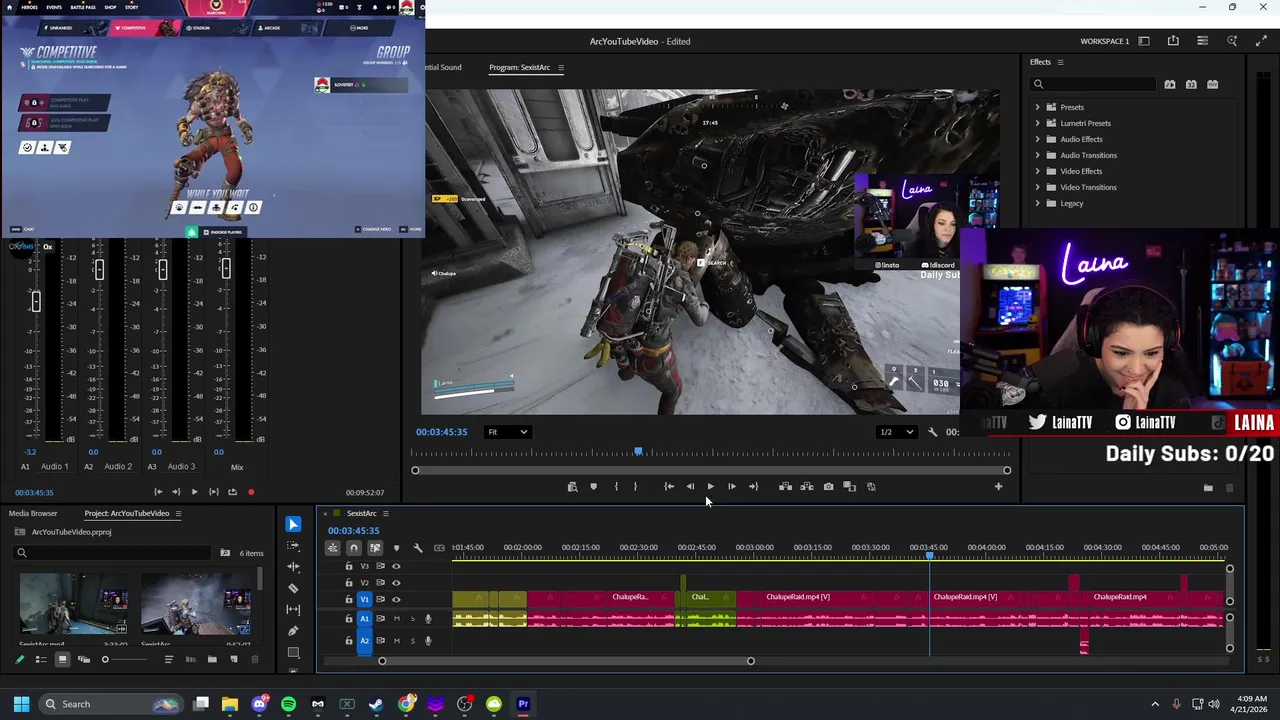Switch Project panel to freeform view
Screen dimensions: 1280x720
84,660
